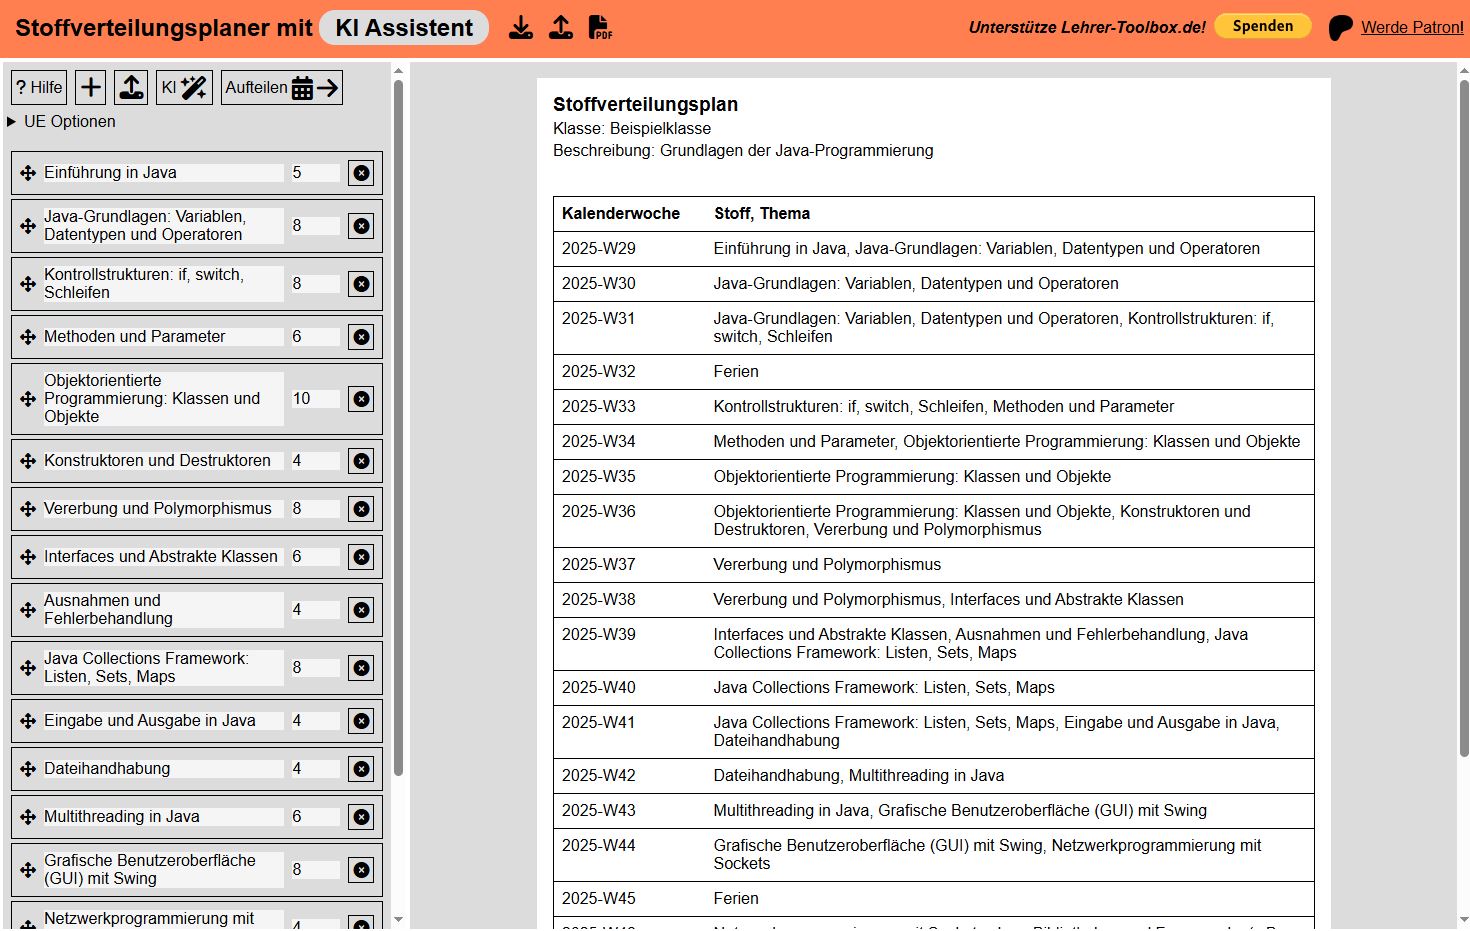Click the Spenden donate button
The height and width of the screenshot is (931, 1470).
pyautogui.click(x=1262, y=26)
